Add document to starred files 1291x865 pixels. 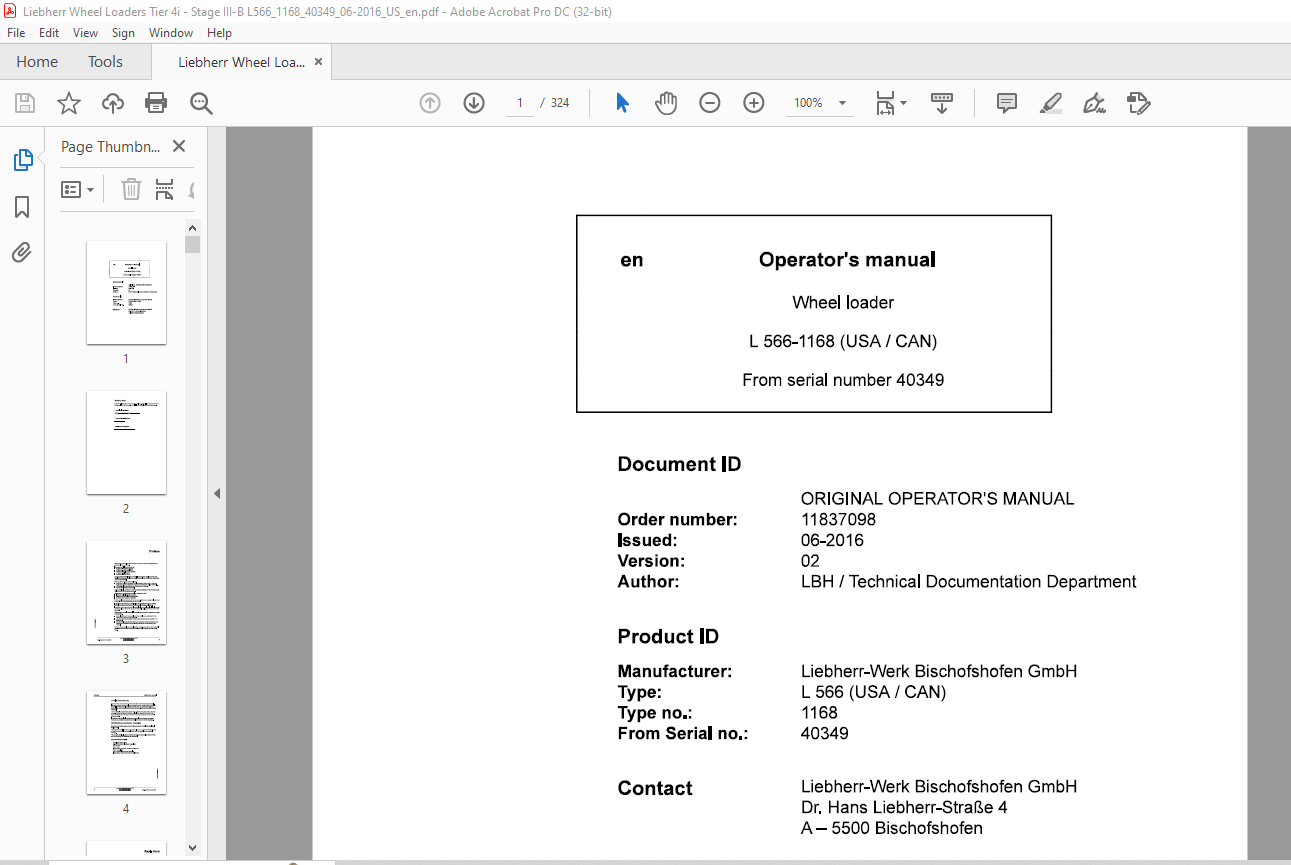(x=69, y=103)
